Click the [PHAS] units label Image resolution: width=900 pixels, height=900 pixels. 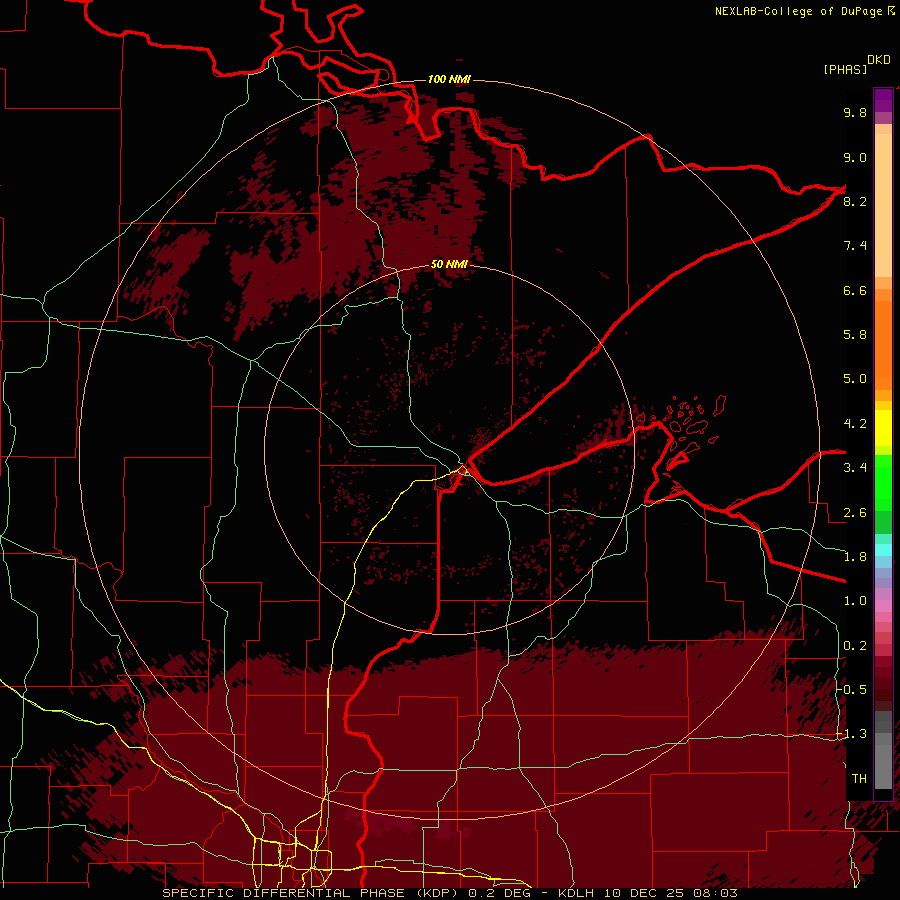coord(845,70)
